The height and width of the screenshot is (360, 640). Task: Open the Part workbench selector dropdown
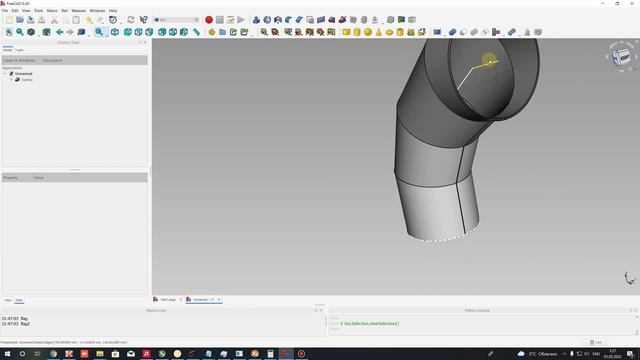[x=176, y=20]
